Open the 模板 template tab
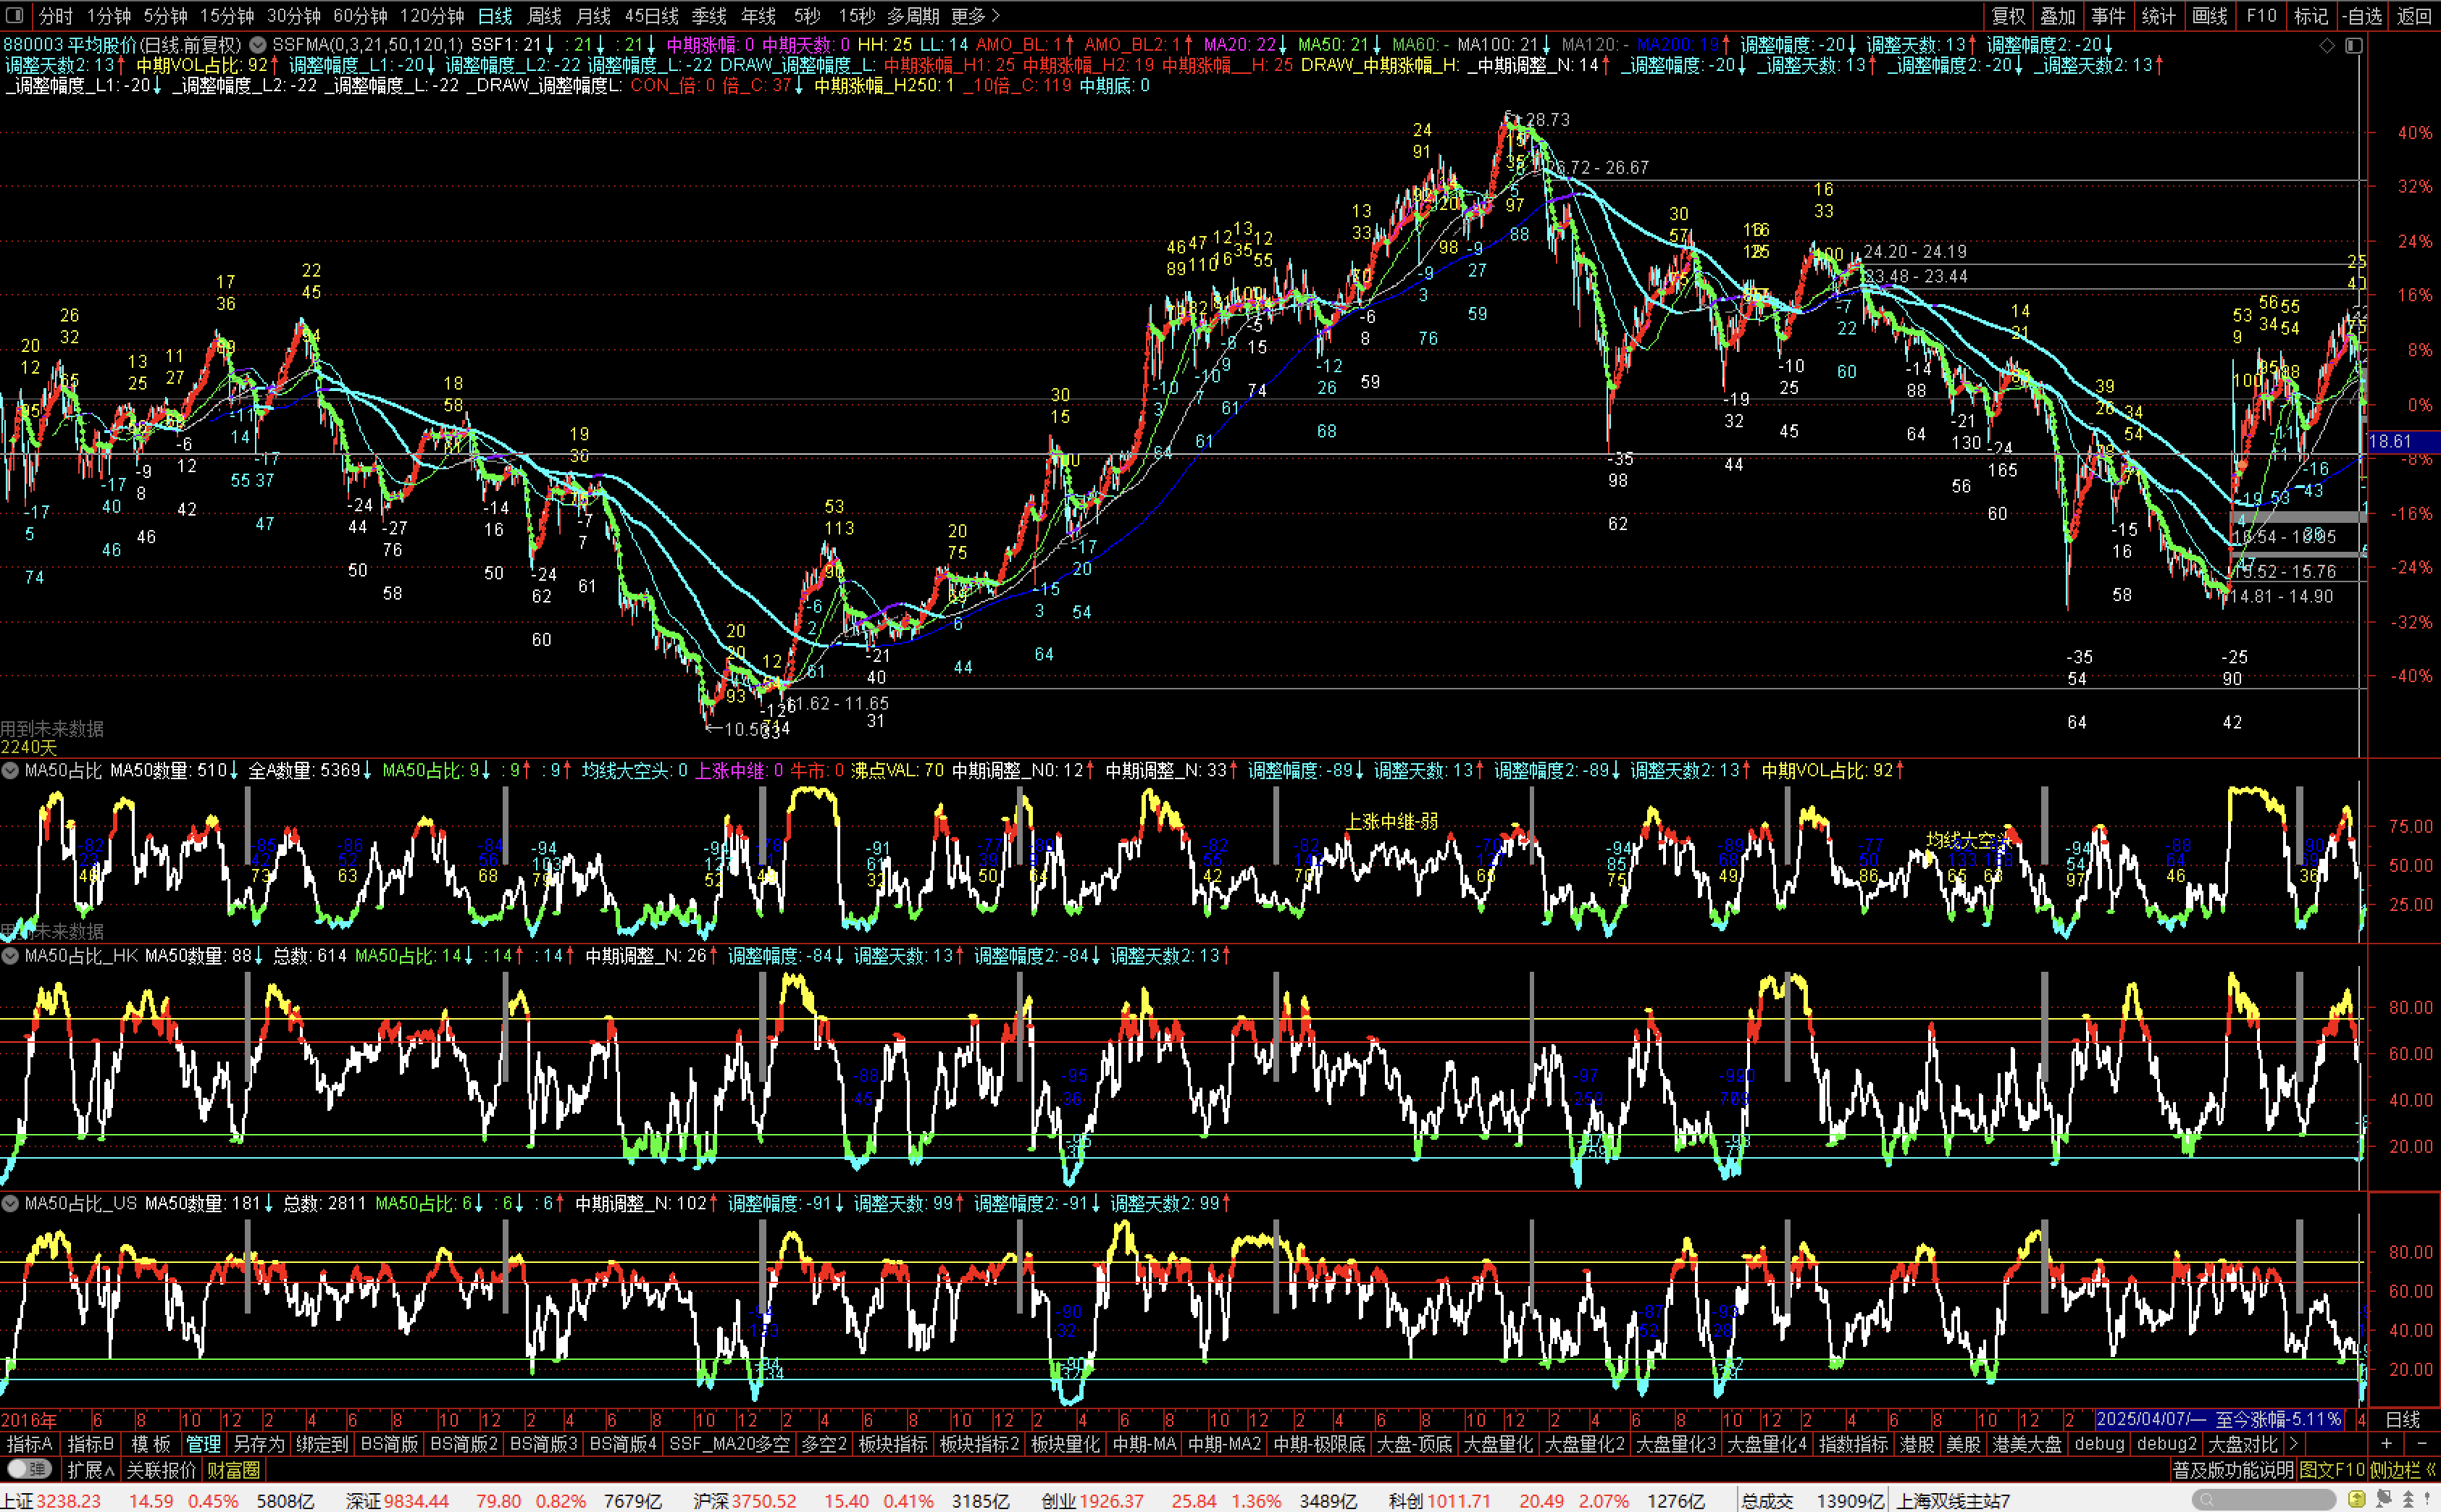The image size is (2441, 1512). [151, 1443]
